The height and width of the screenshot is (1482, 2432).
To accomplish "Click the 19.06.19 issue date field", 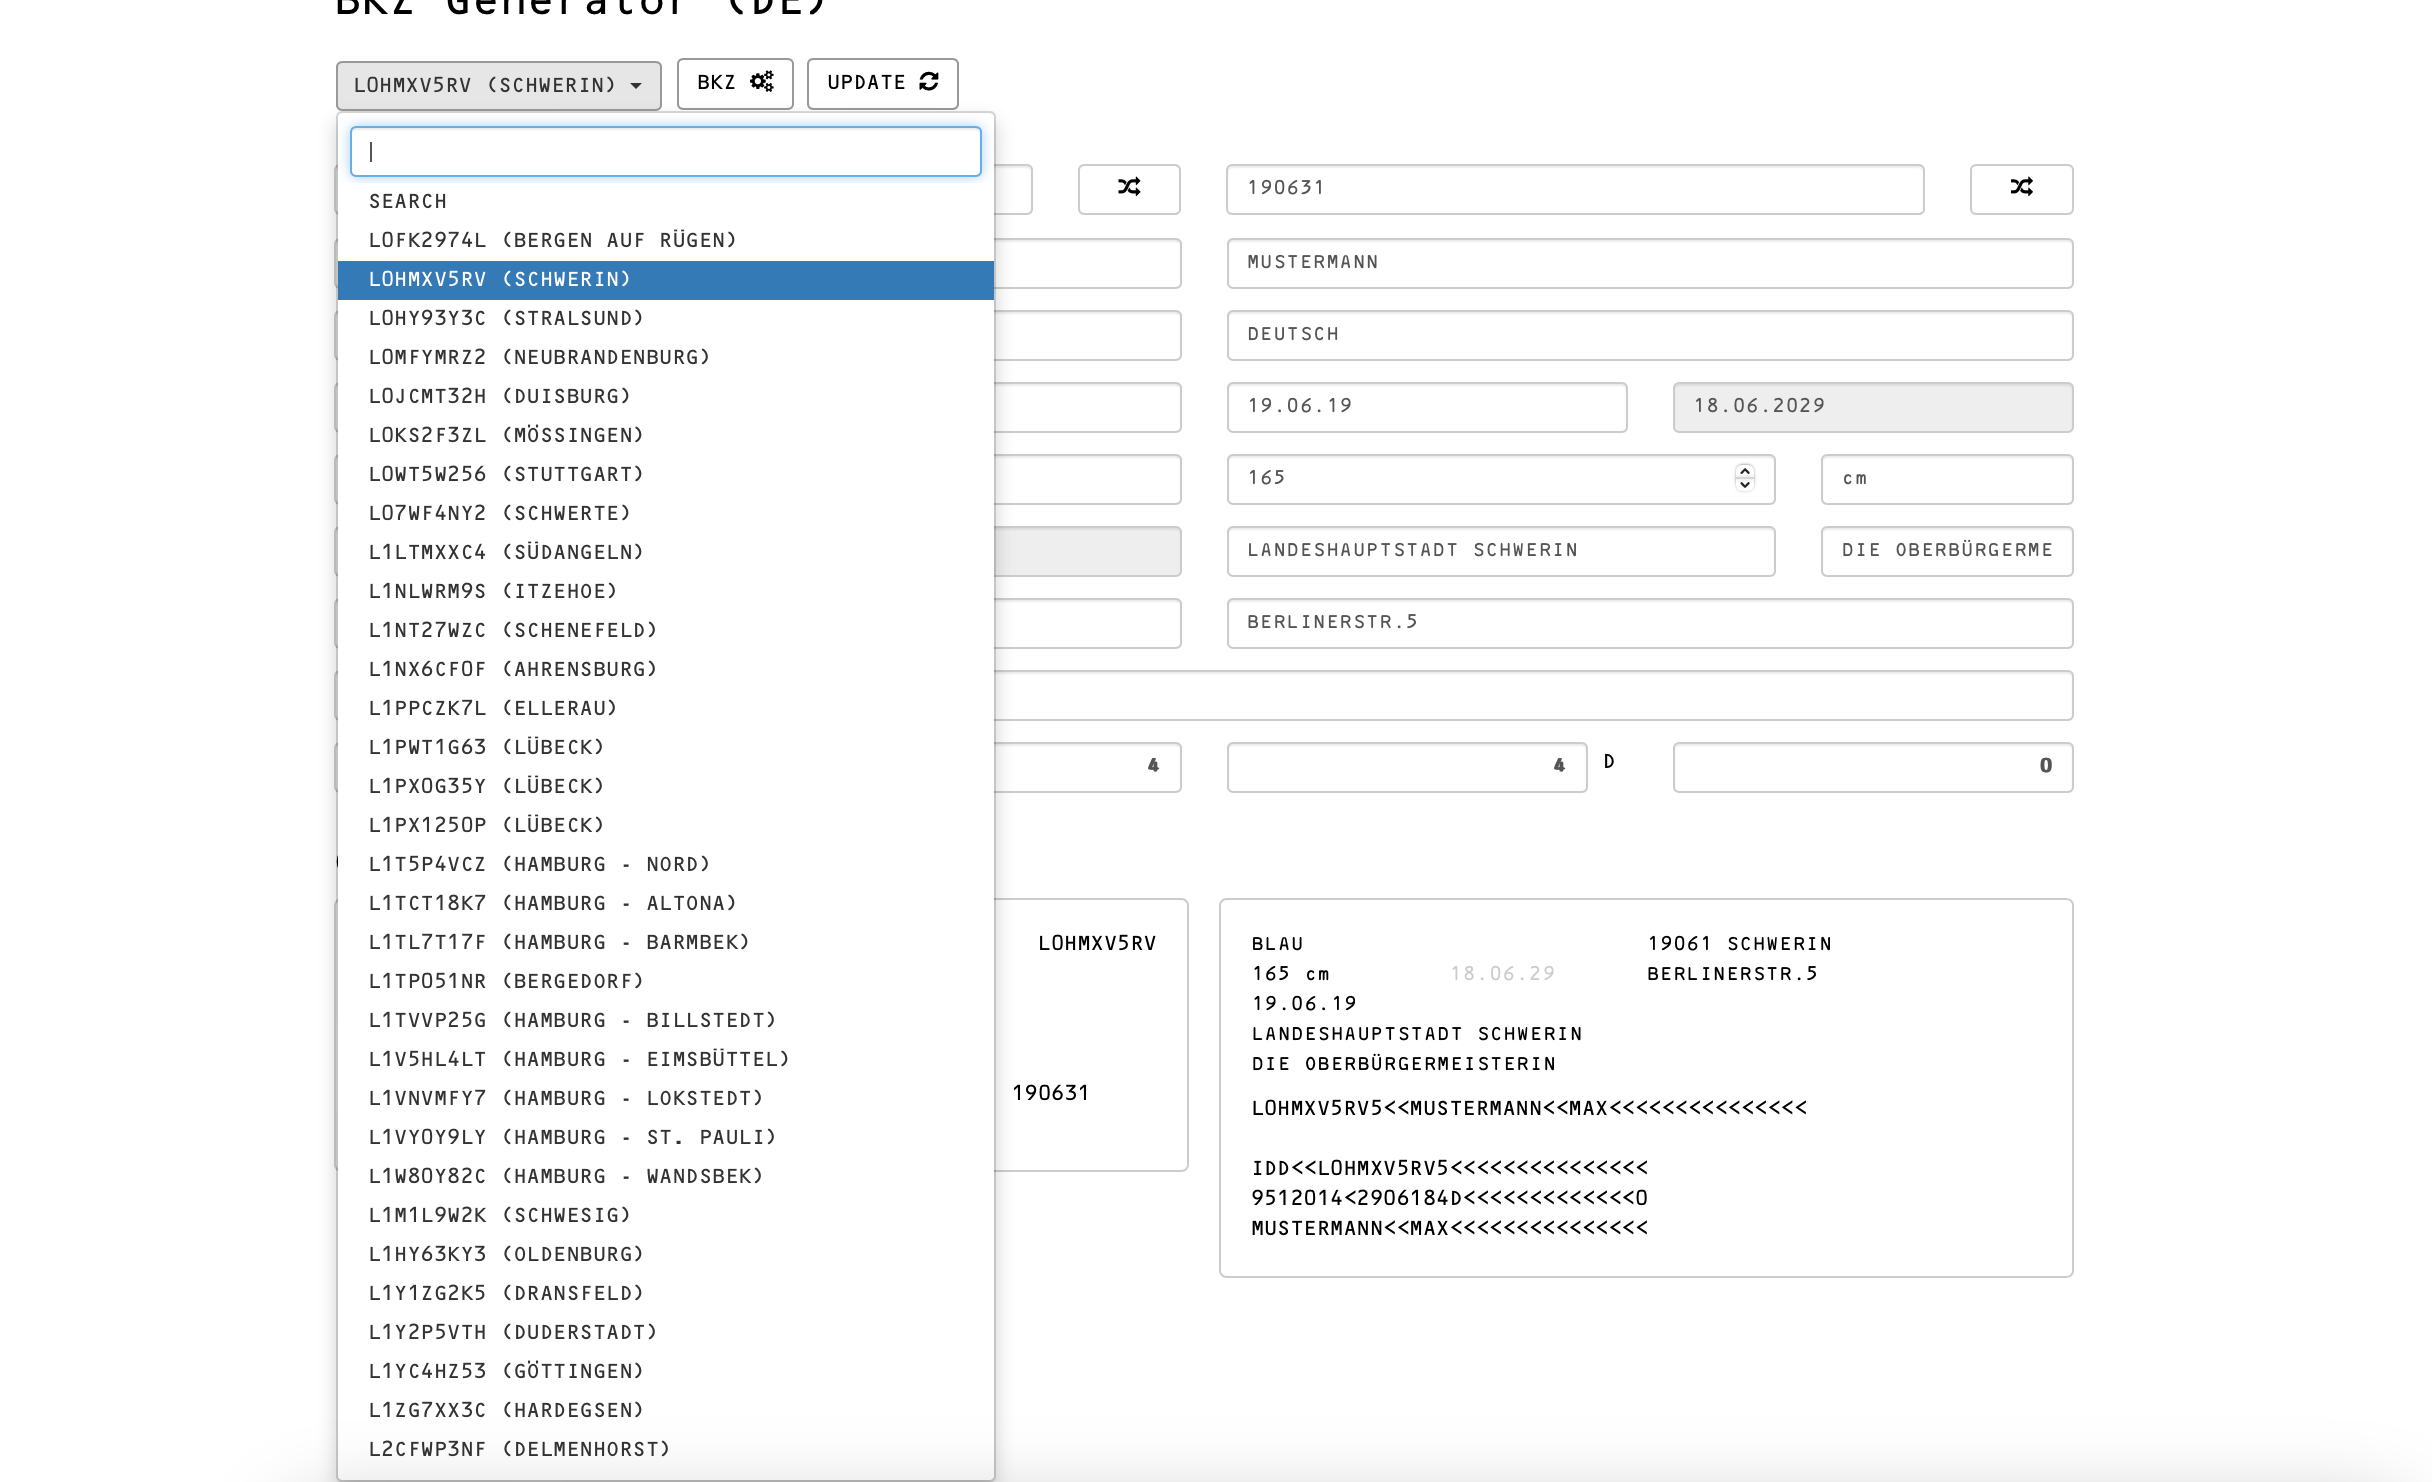I will (1427, 407).
